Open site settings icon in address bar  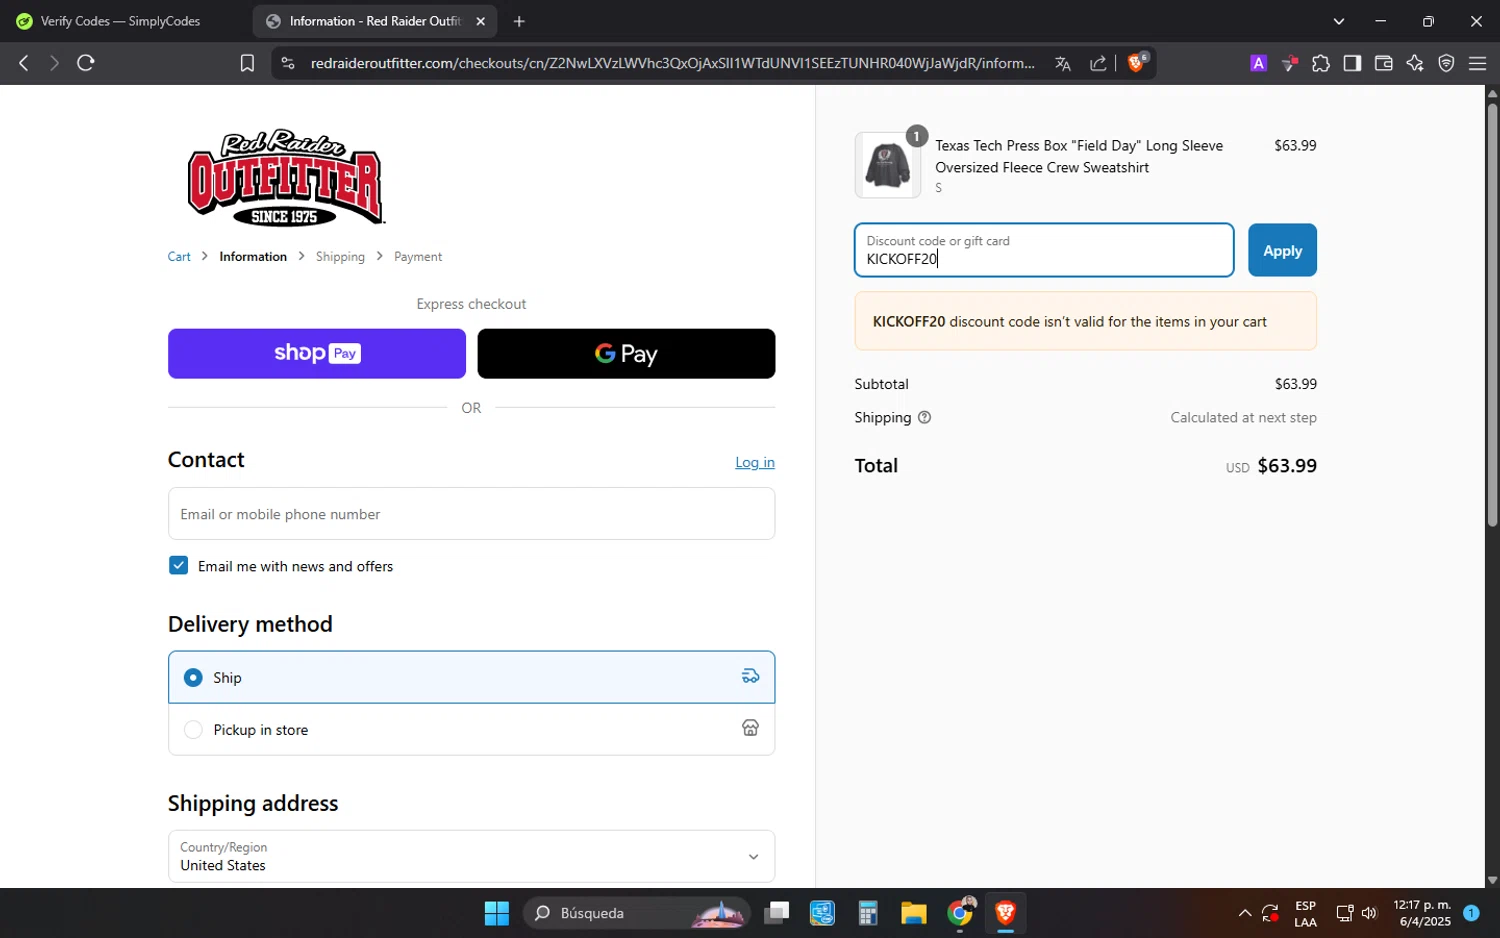coord(288,63)
